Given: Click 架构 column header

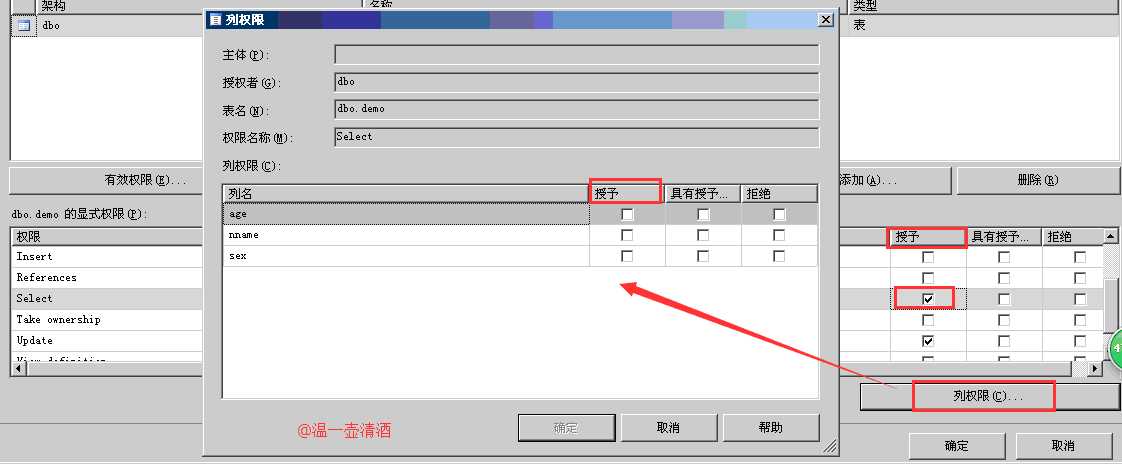Looking at the screenshot, I should [x=200, y=6].
